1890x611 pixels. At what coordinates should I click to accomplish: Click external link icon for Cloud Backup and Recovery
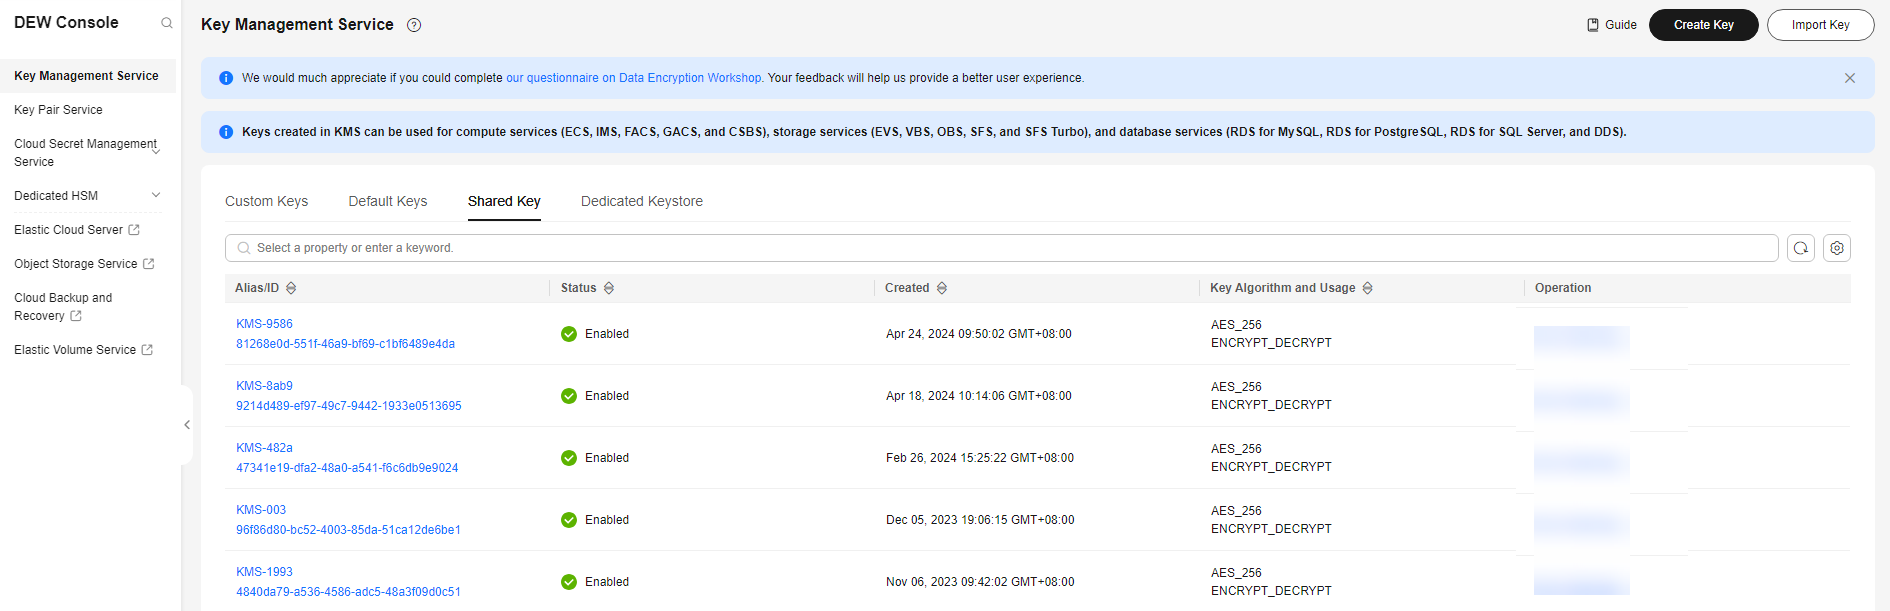(x=76, y=316)
